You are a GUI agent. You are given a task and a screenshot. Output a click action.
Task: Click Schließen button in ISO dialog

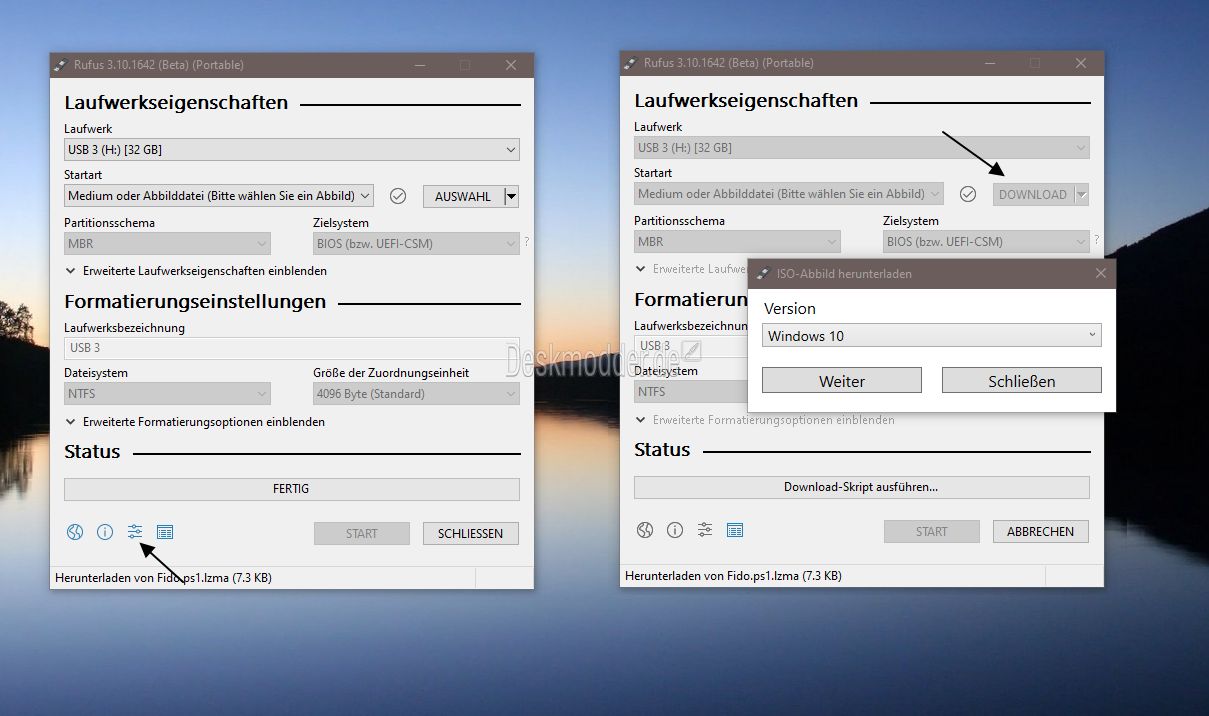1022,380
